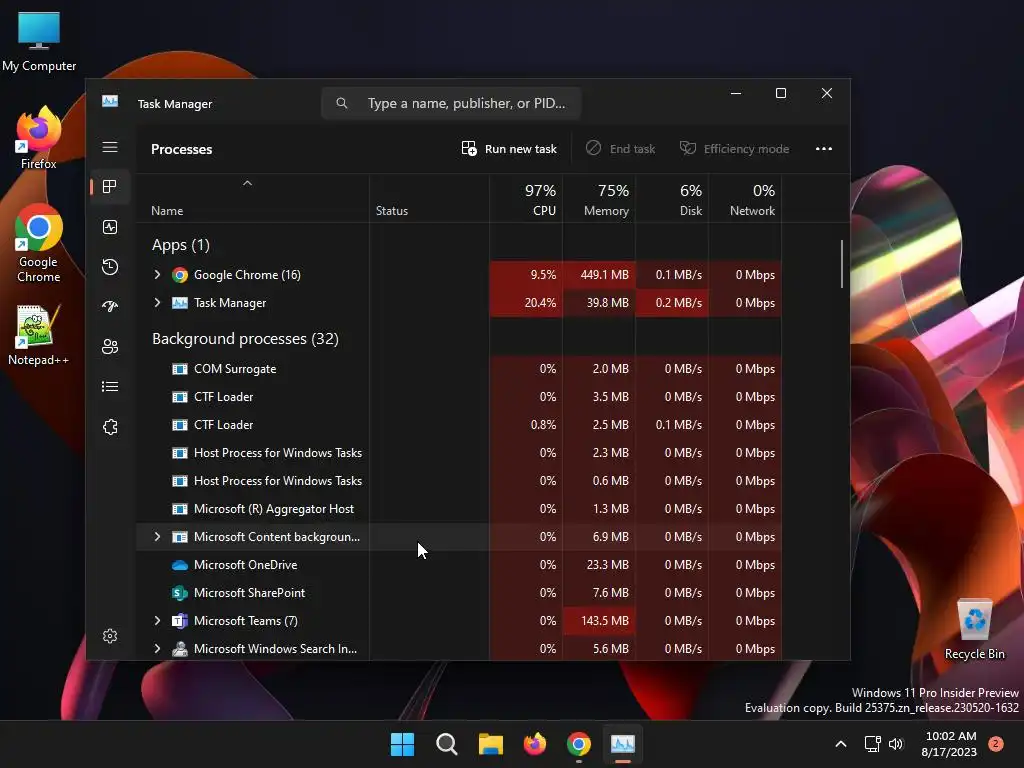The width and height of the screenshot is (1024, 768).
Task: Sort processes by Network column
Action: 745,199
